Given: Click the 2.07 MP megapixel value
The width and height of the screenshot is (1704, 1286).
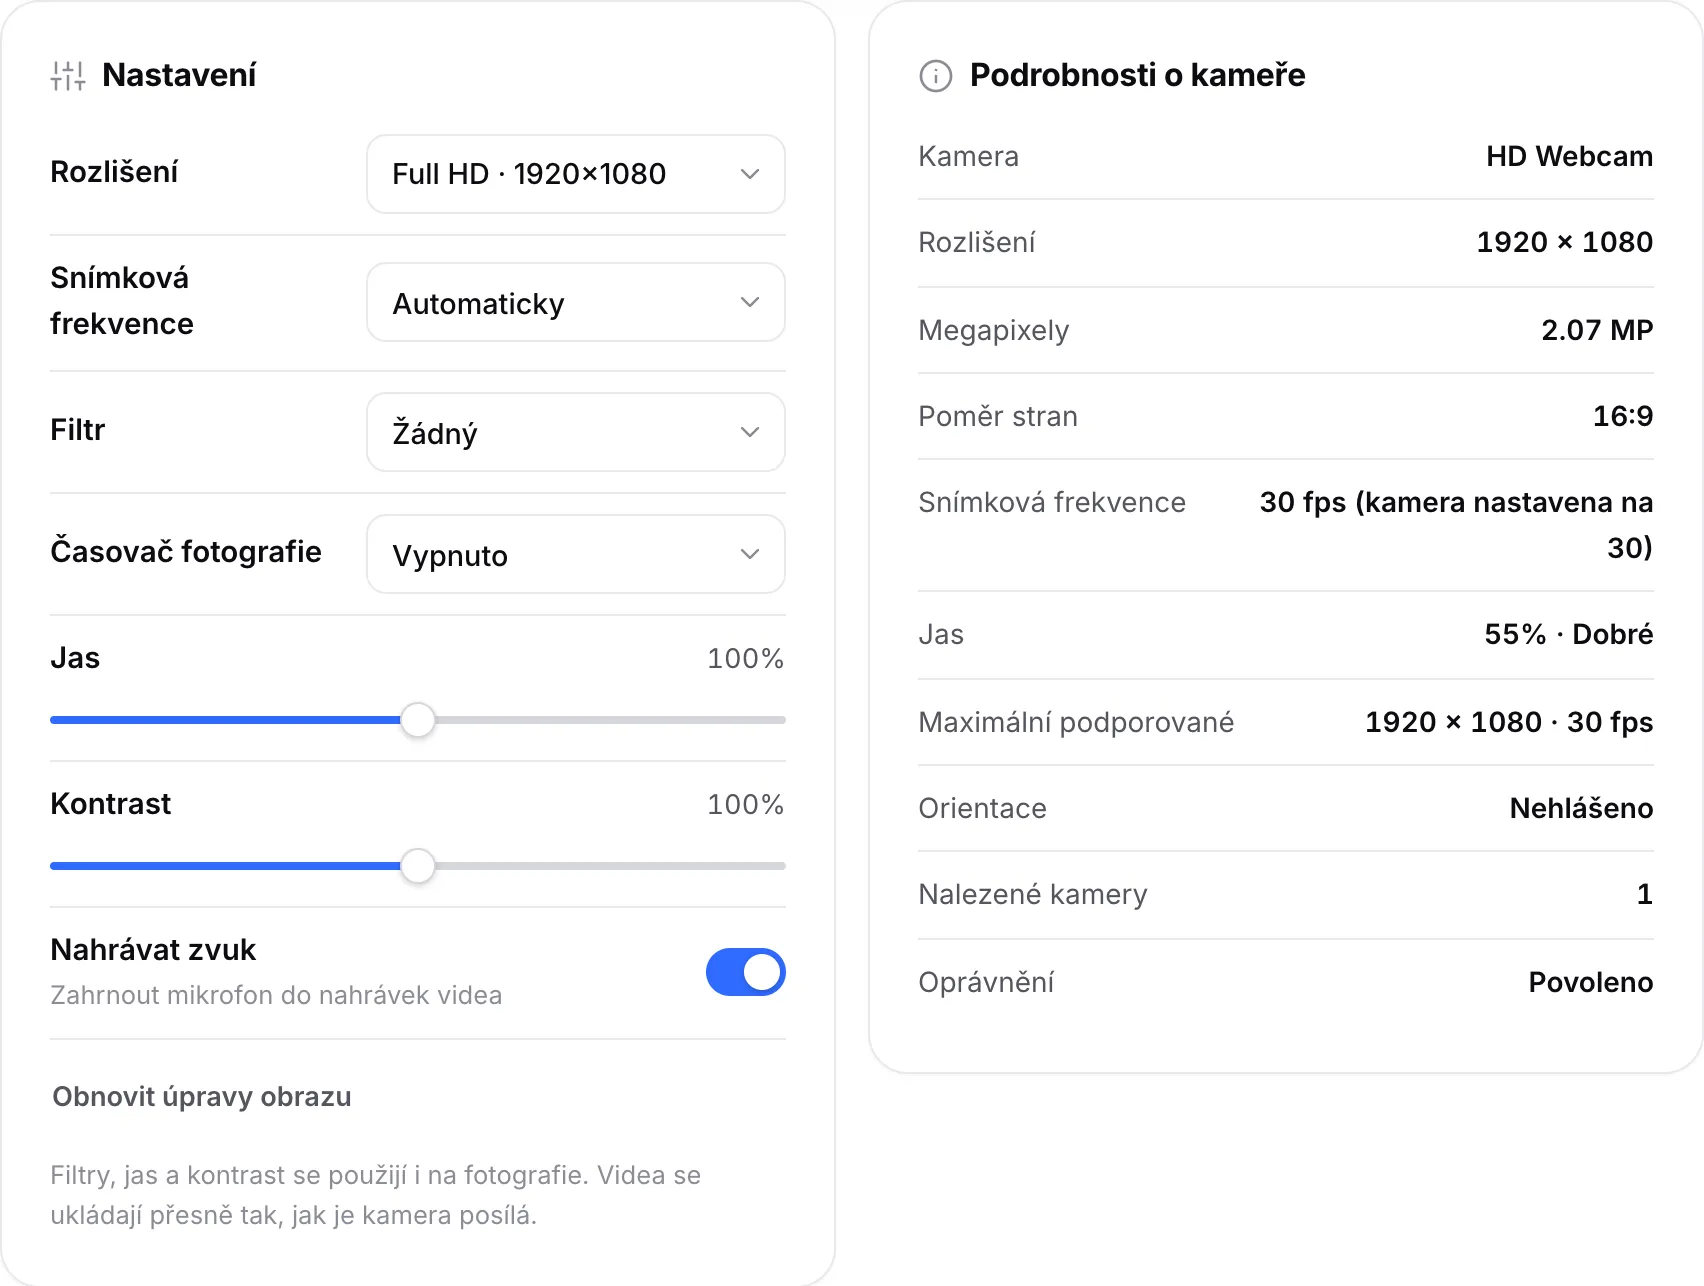Looking at the screenshot, I should [x=1597, y=330].
